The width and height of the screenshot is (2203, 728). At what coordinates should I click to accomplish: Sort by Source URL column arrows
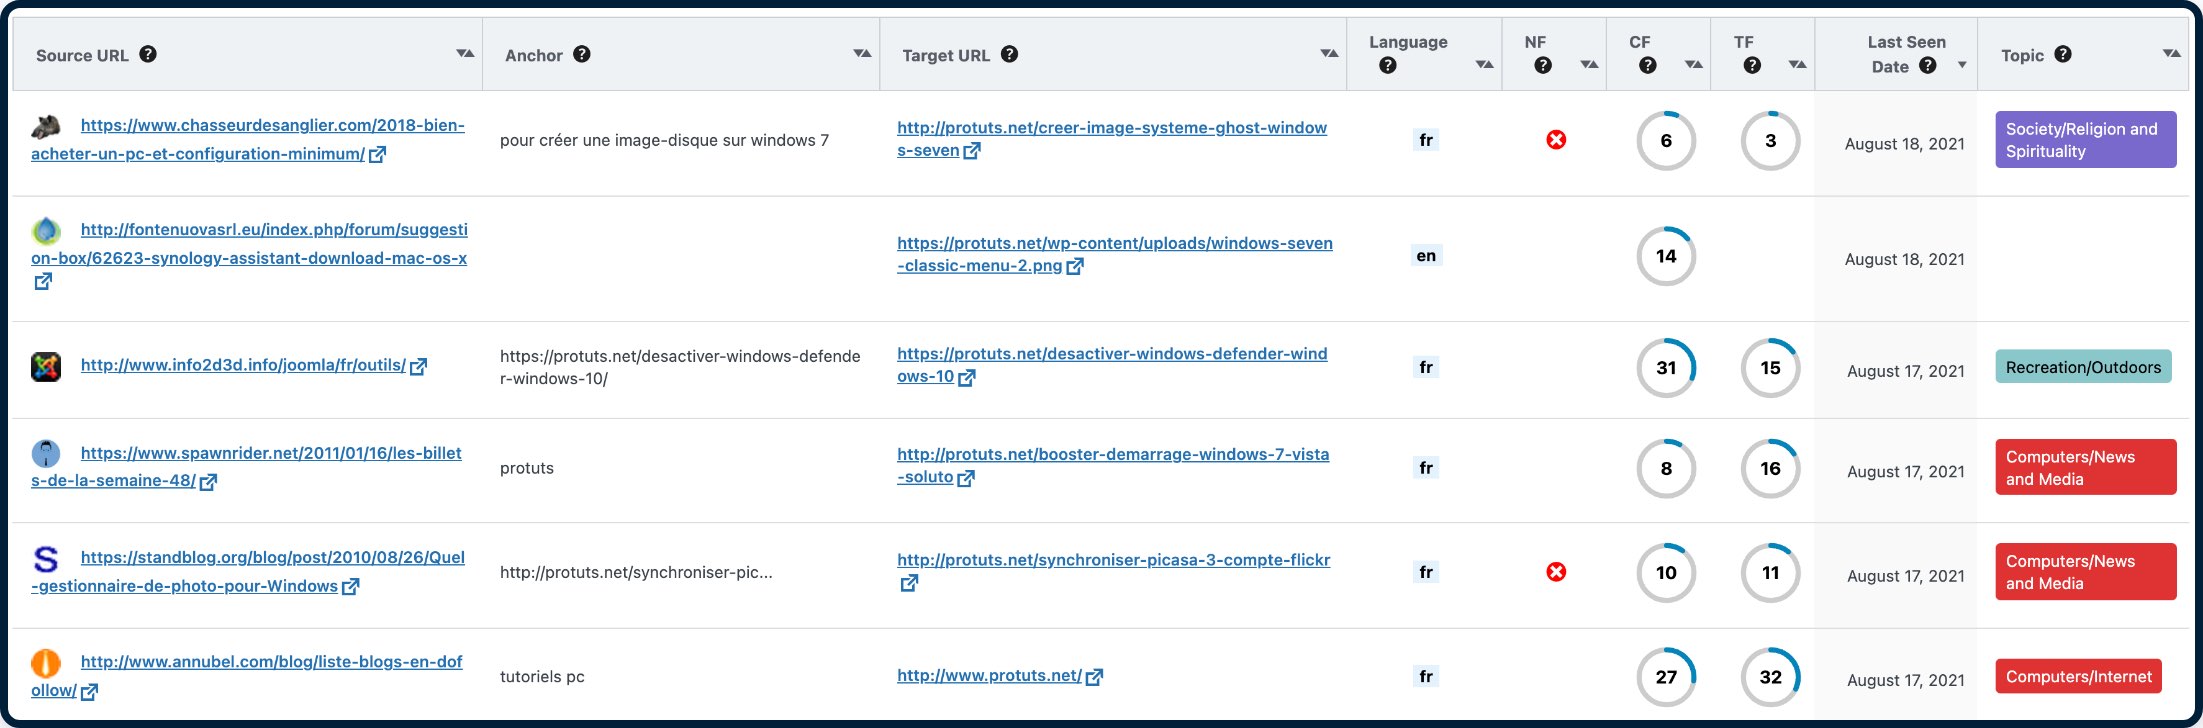(465, 53)
